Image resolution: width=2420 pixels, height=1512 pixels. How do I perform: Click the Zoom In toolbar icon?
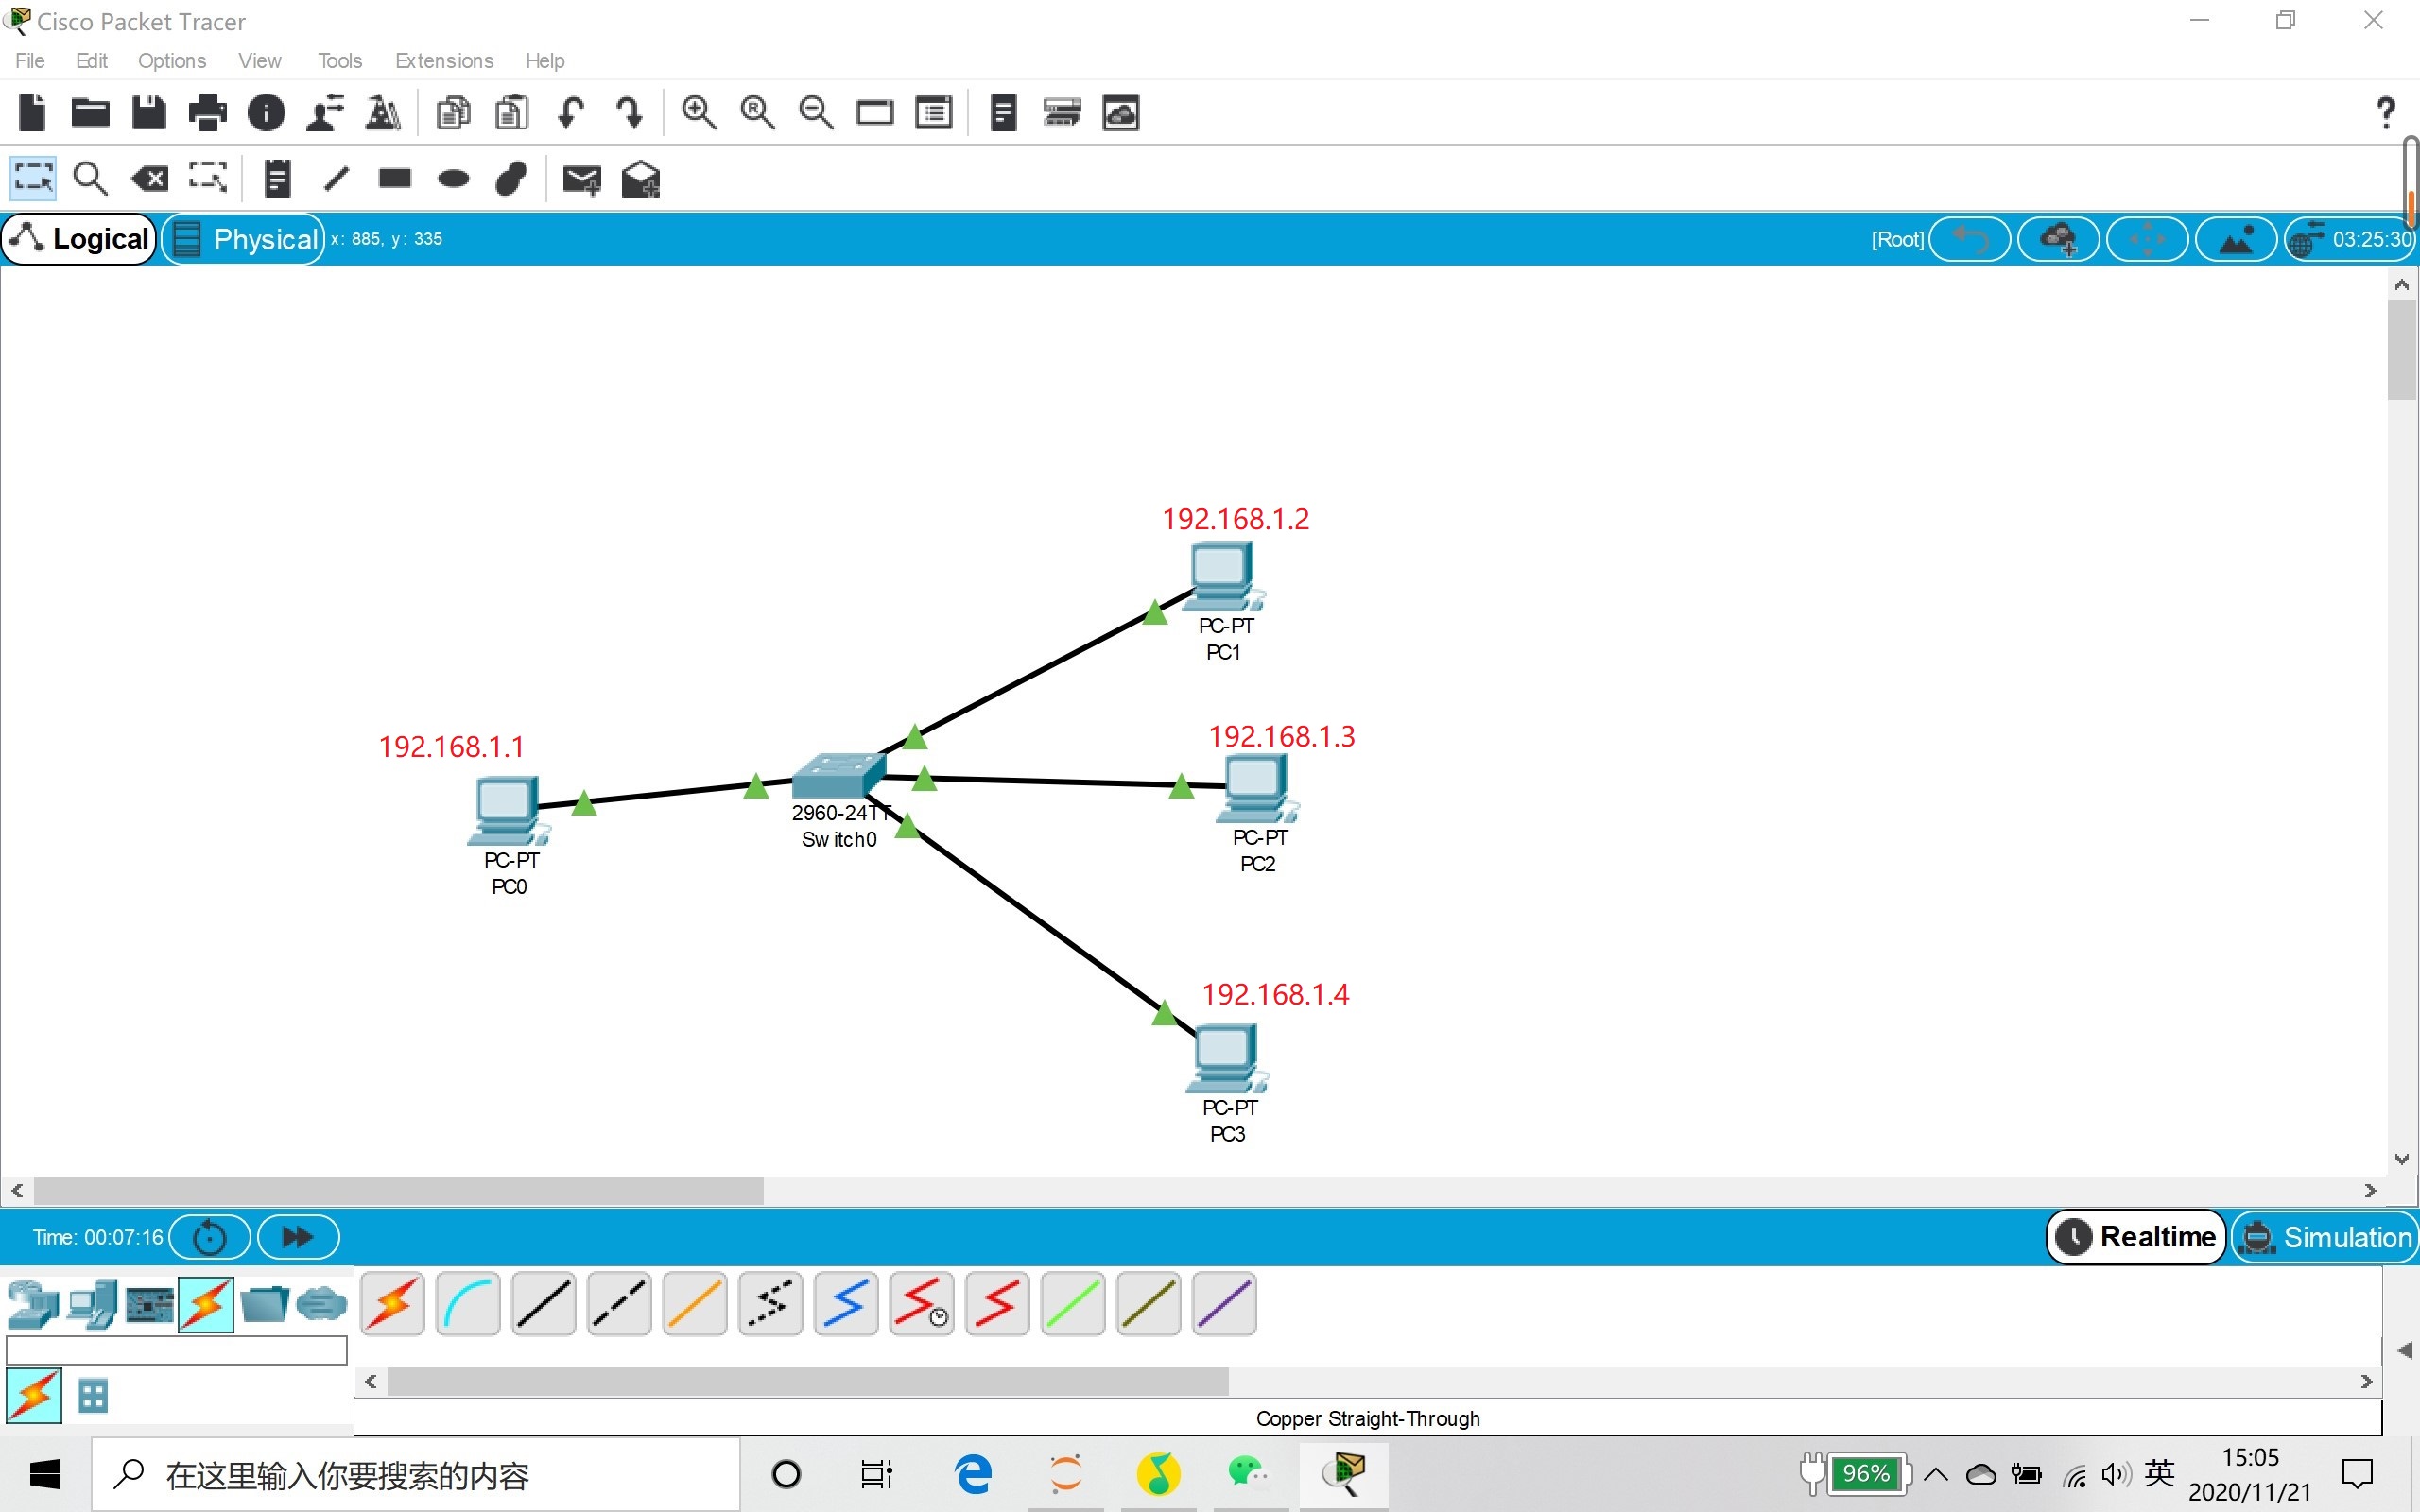(698, 112)
